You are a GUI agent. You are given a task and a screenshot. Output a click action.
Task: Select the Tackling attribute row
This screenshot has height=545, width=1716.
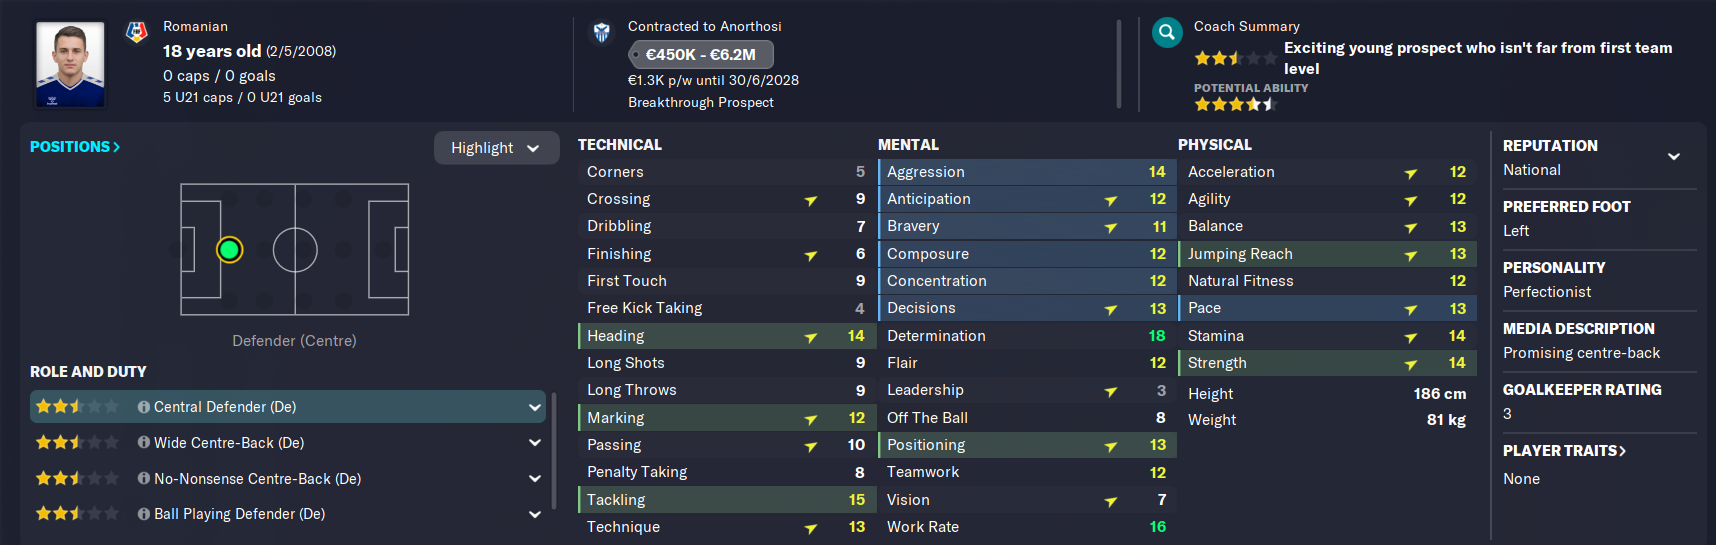727,500
